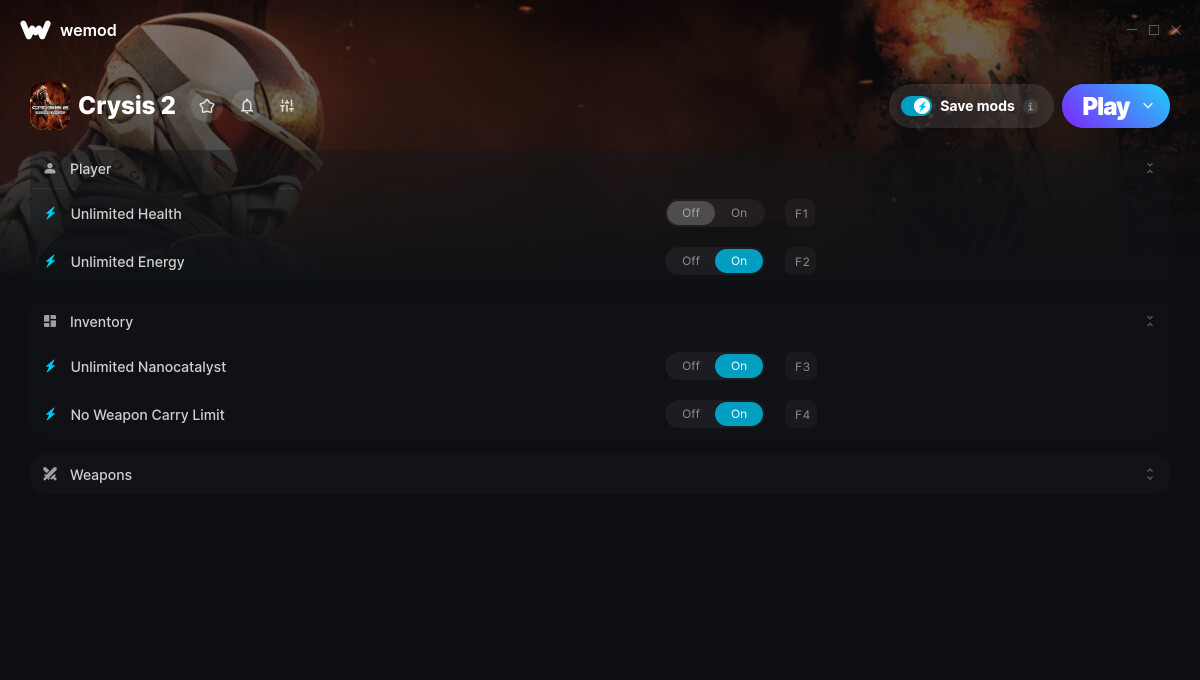Click the Play button
The image size is (1200, 680).
click(x=1104, y=106)
